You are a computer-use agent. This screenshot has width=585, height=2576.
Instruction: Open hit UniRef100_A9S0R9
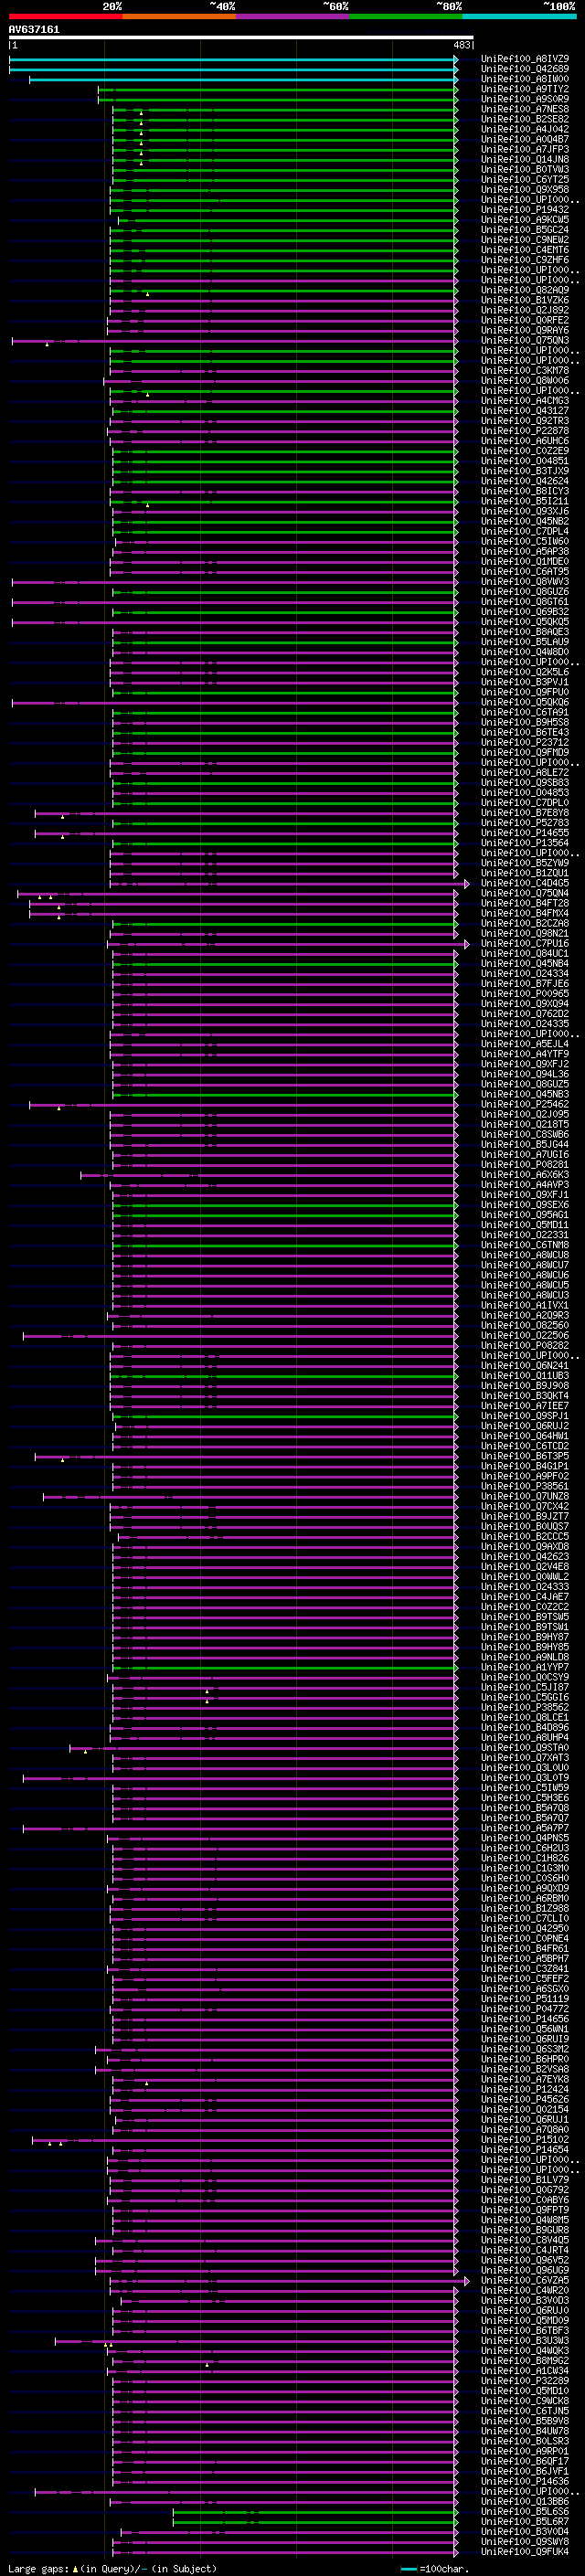pyautogui.click(x=525, y=99)
